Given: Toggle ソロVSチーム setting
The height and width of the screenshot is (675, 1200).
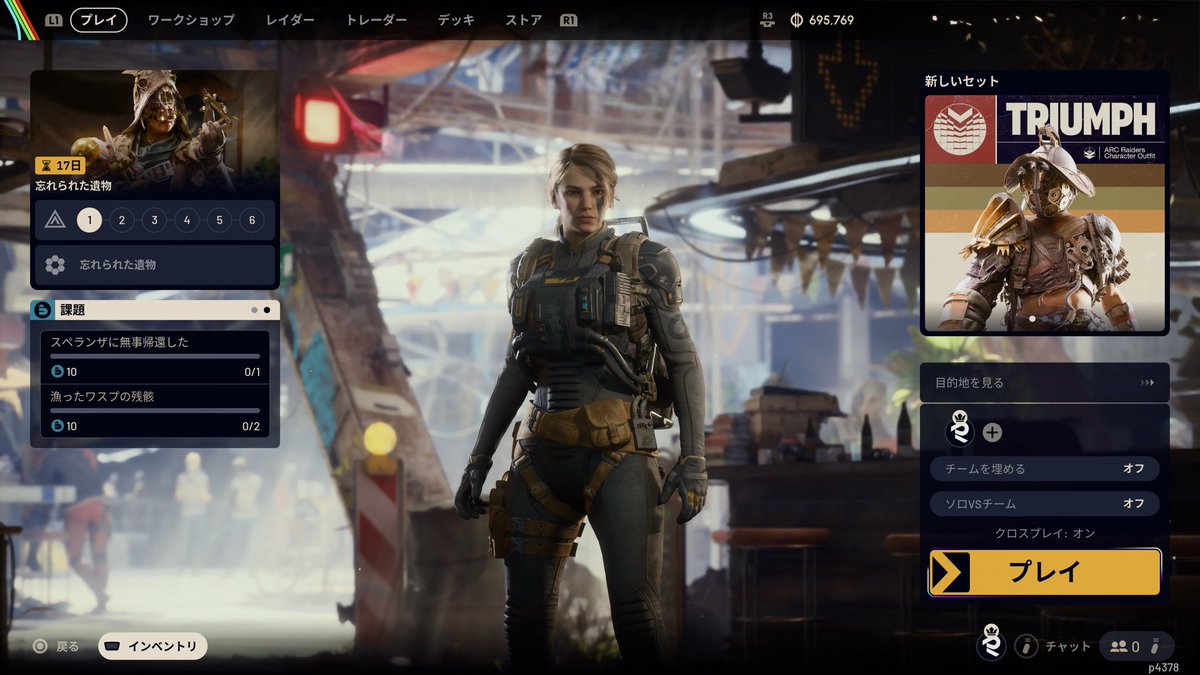Looking at the screenshot, I should point(1045,503).
